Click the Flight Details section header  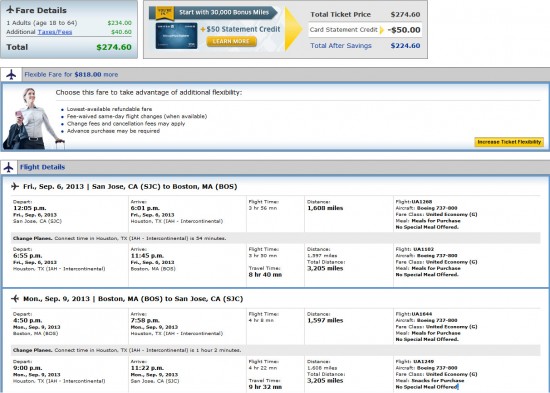point(42,167)
